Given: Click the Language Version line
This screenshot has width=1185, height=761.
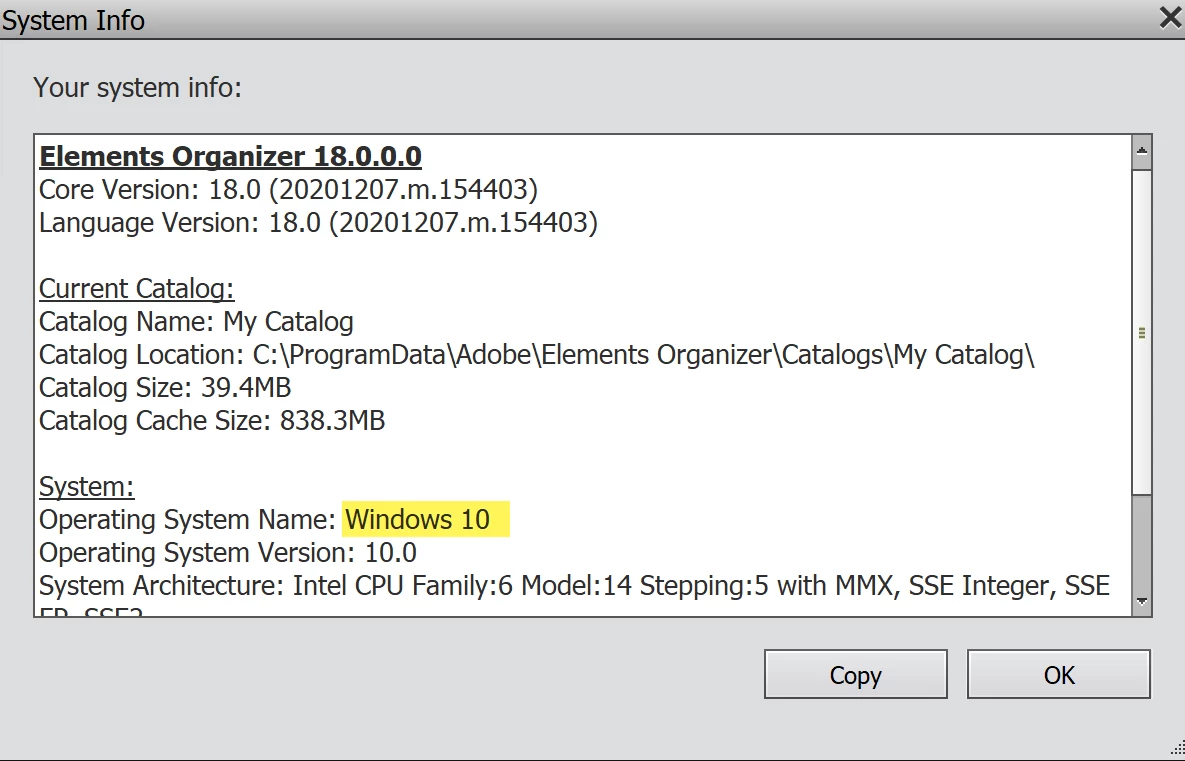Looking at the screenshot, I should coord(318,223).
